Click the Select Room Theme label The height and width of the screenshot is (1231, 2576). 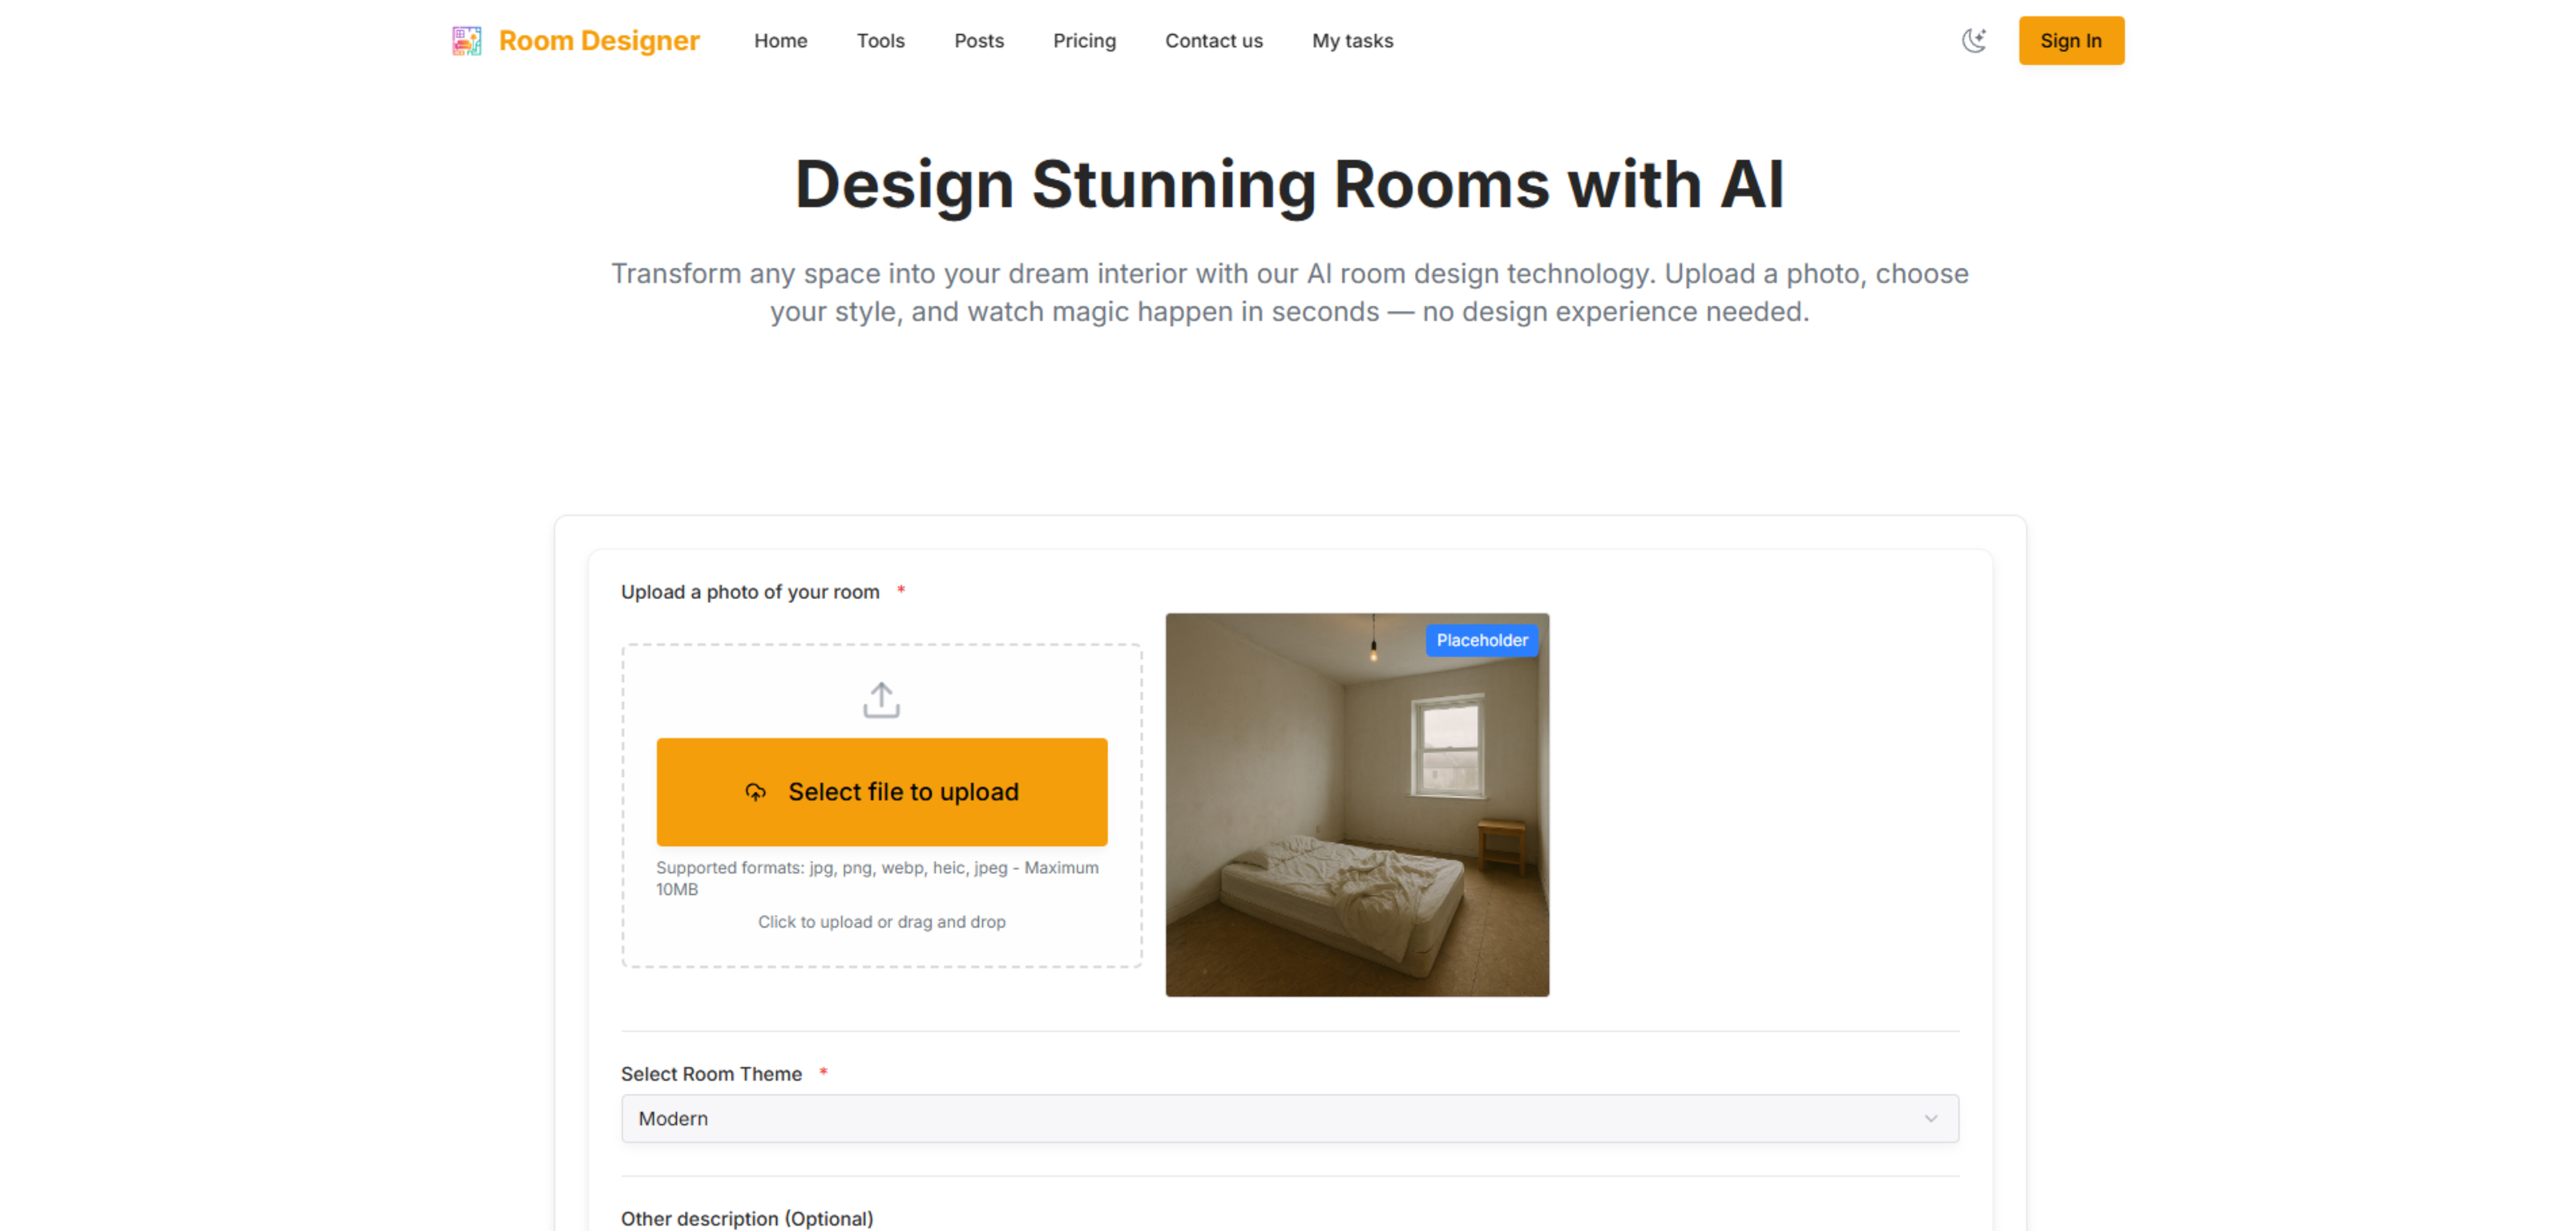[x=711, y=1074]
